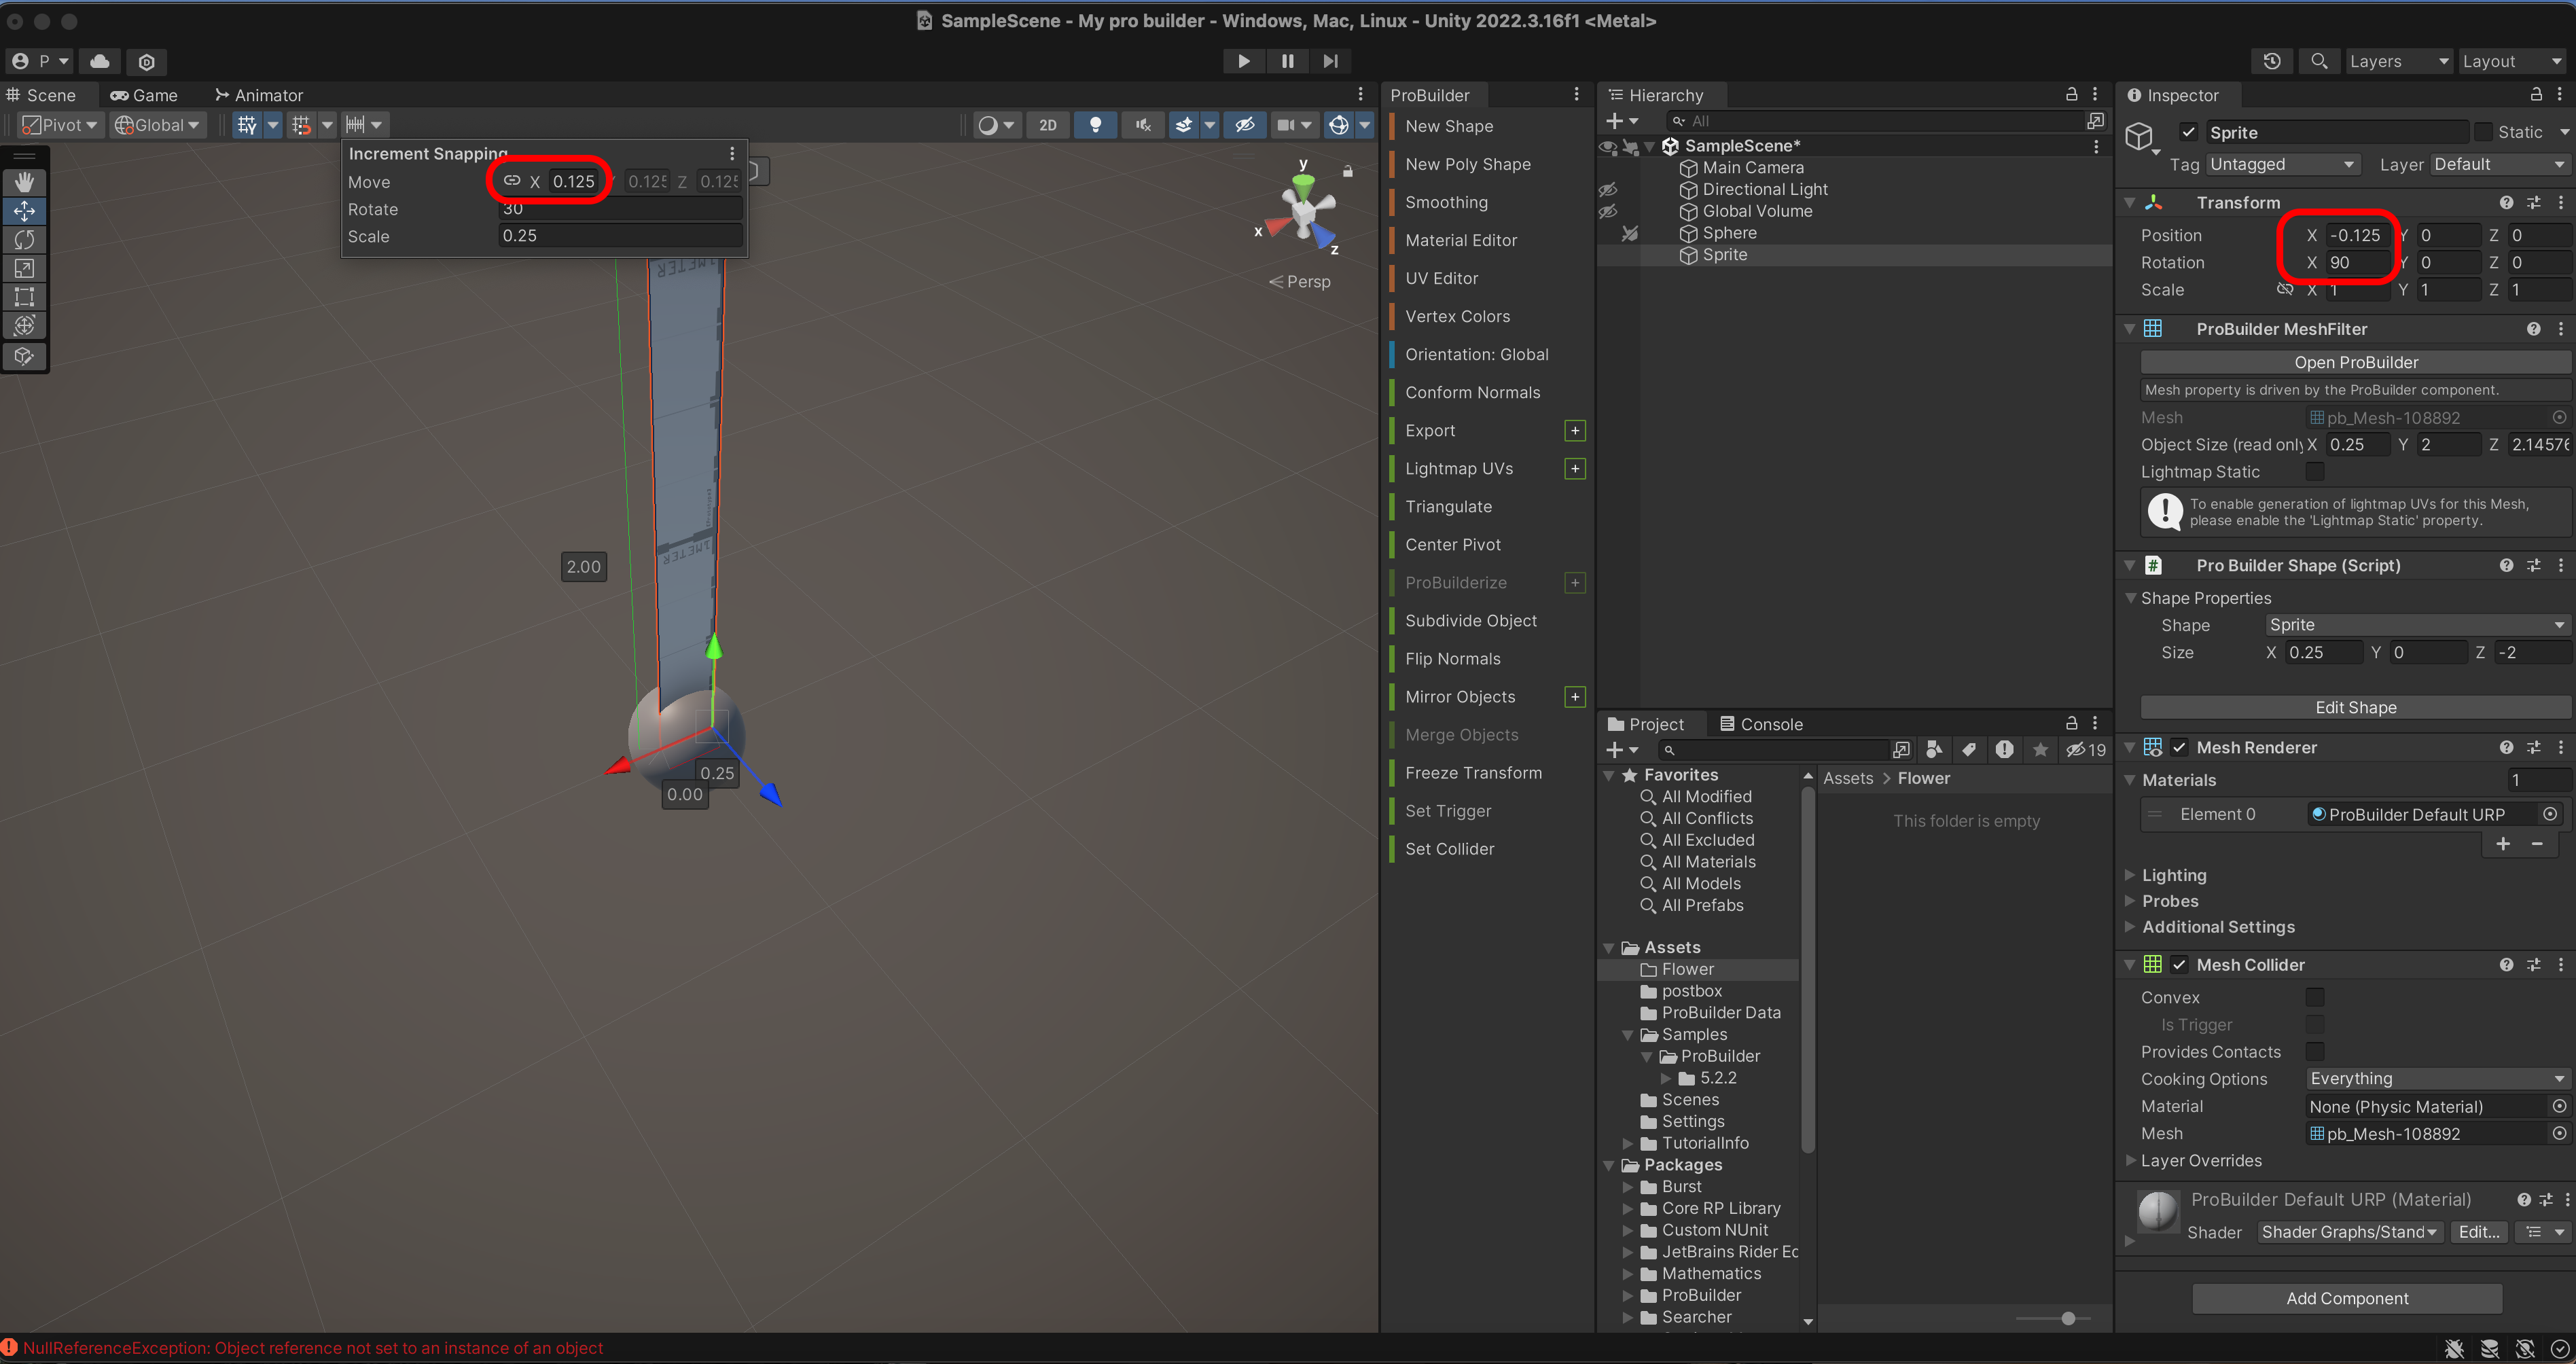Select the Rotate tool
Viewport: 2576px width, 1364px height.
(25, 240)
